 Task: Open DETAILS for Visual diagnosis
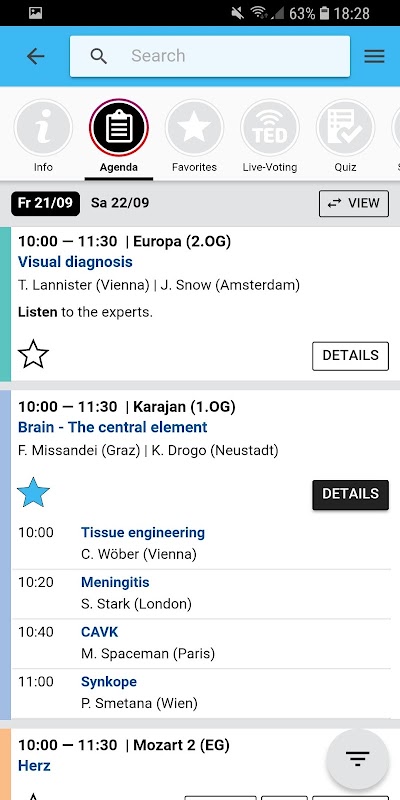[x=351, y=356]
